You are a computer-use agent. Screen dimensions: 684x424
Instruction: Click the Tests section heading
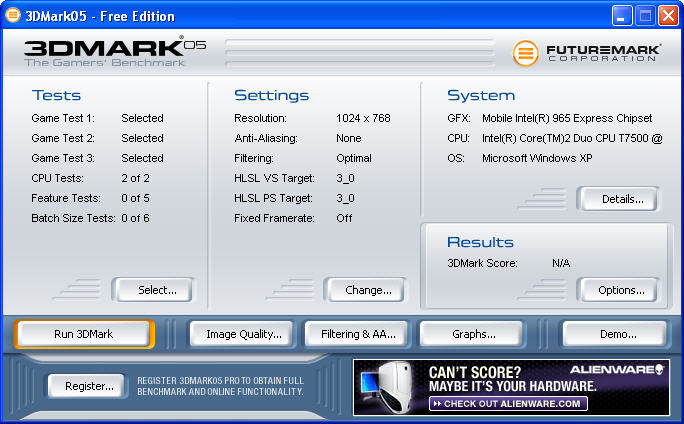pyautogui.click(x=56, y=95)
